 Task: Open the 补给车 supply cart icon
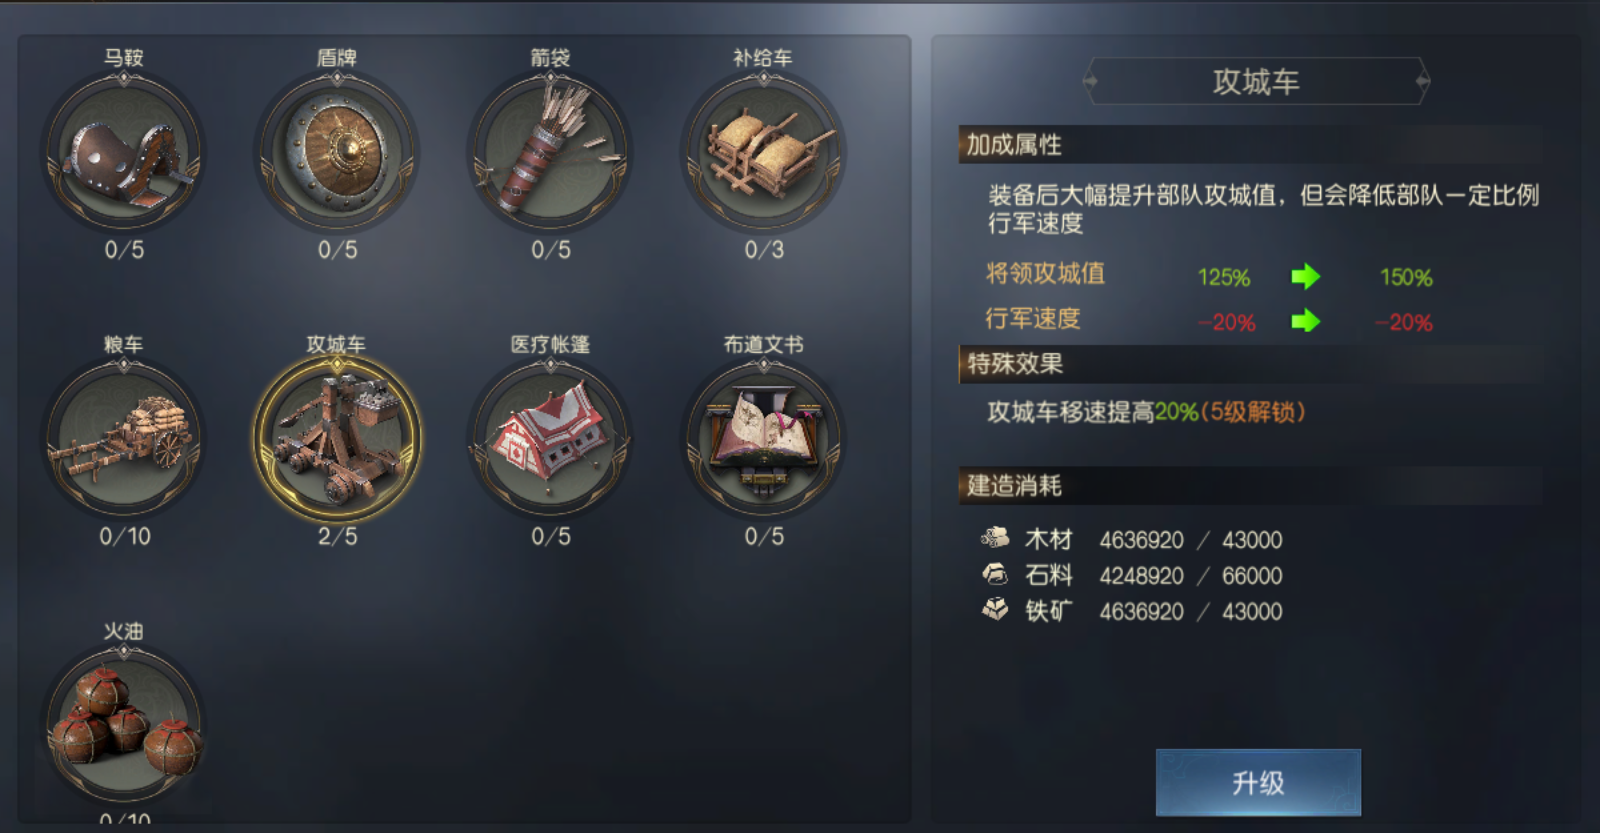coord(764,154)
